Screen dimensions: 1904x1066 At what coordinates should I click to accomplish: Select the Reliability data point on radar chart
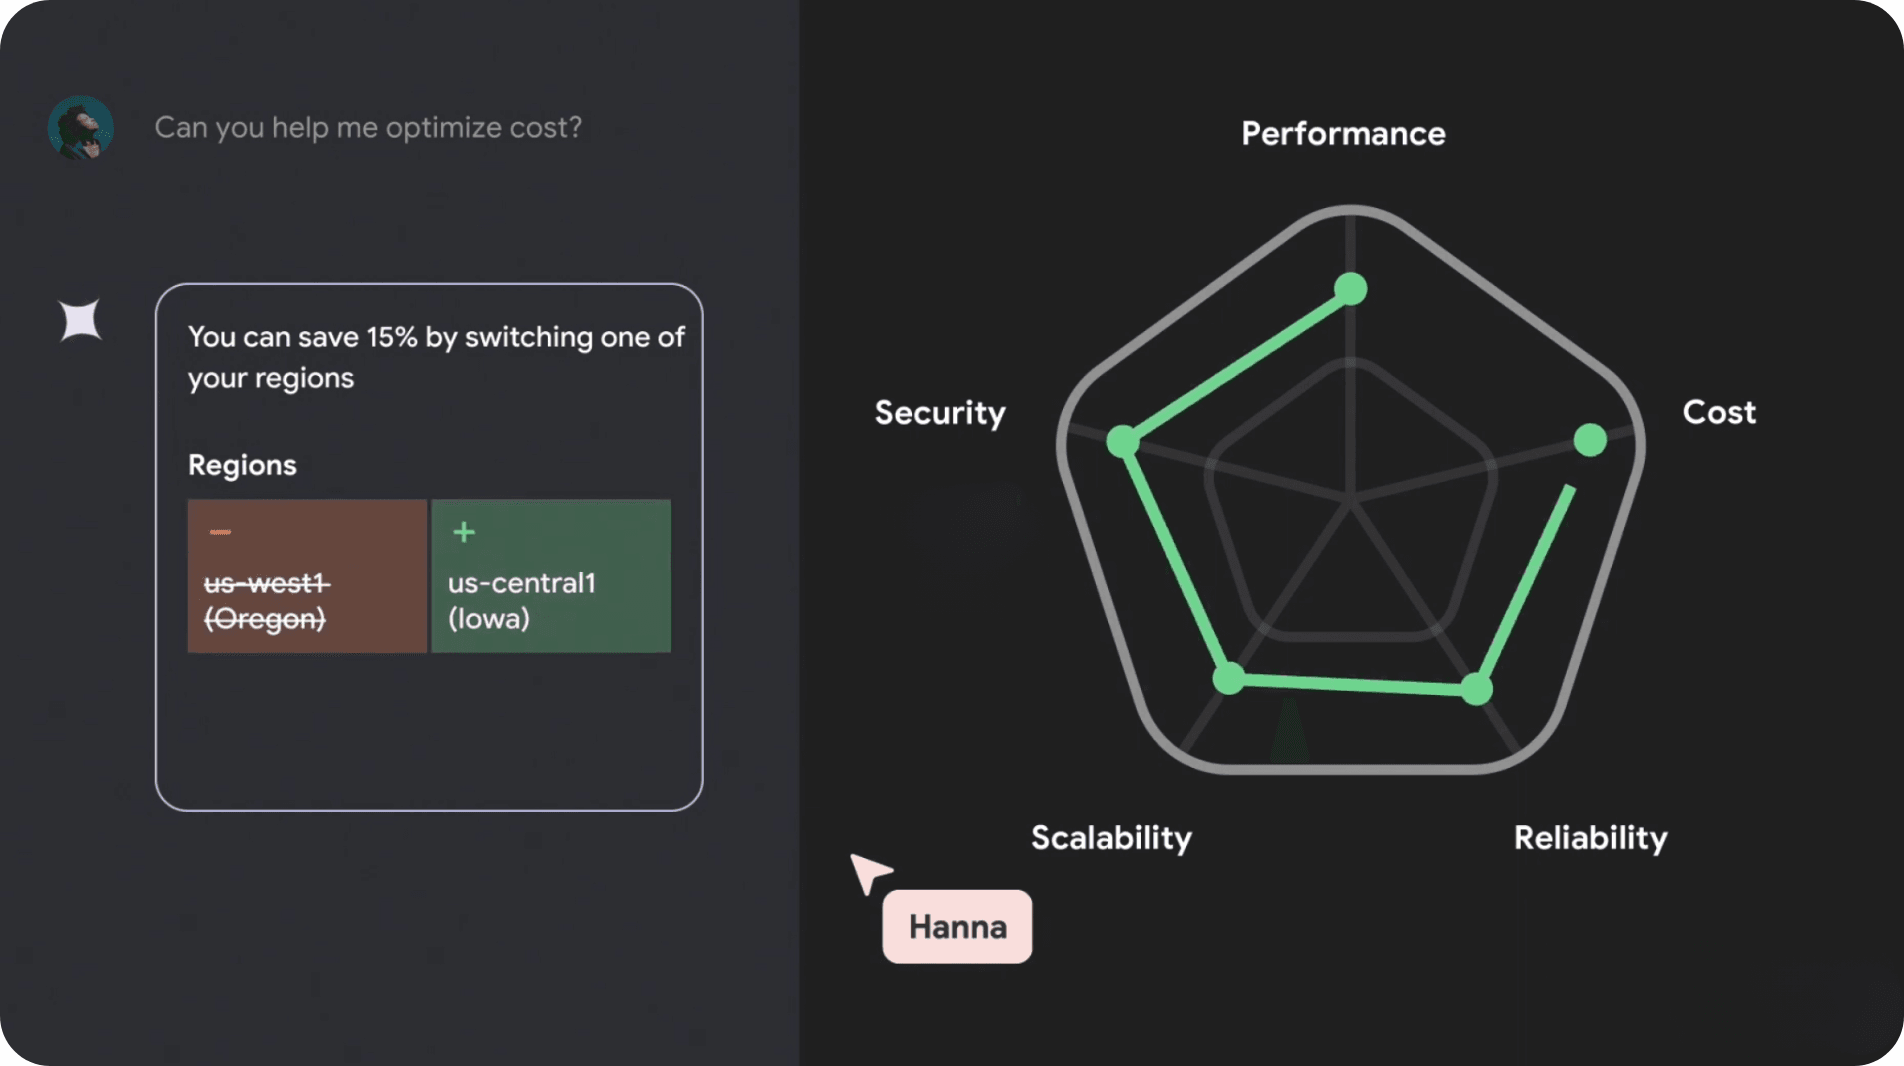tap(1477, 689)
